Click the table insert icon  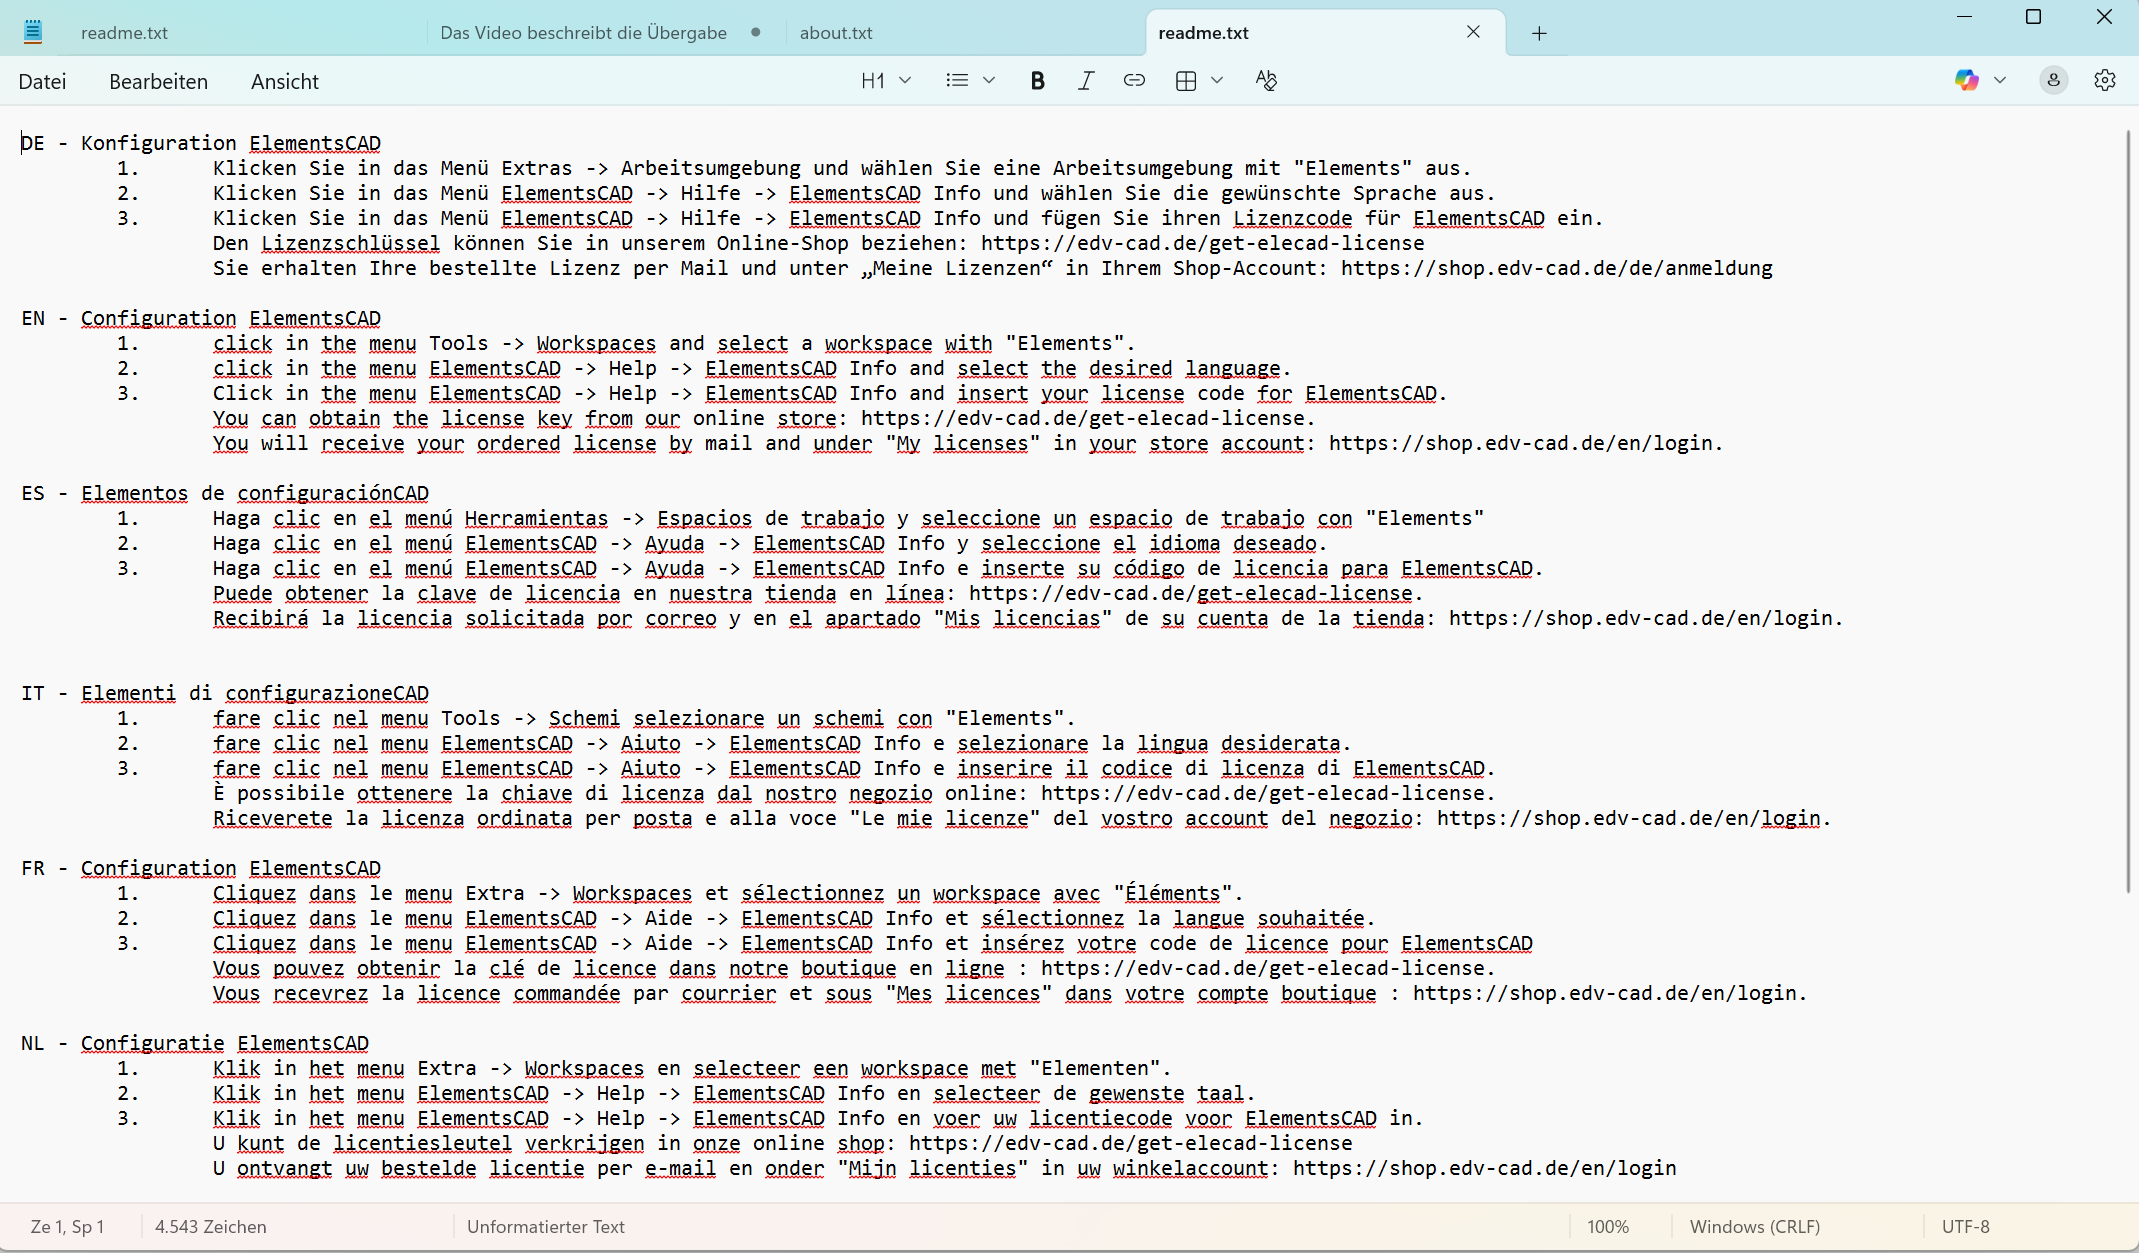pyautogui.click(x=1186, y=81)
